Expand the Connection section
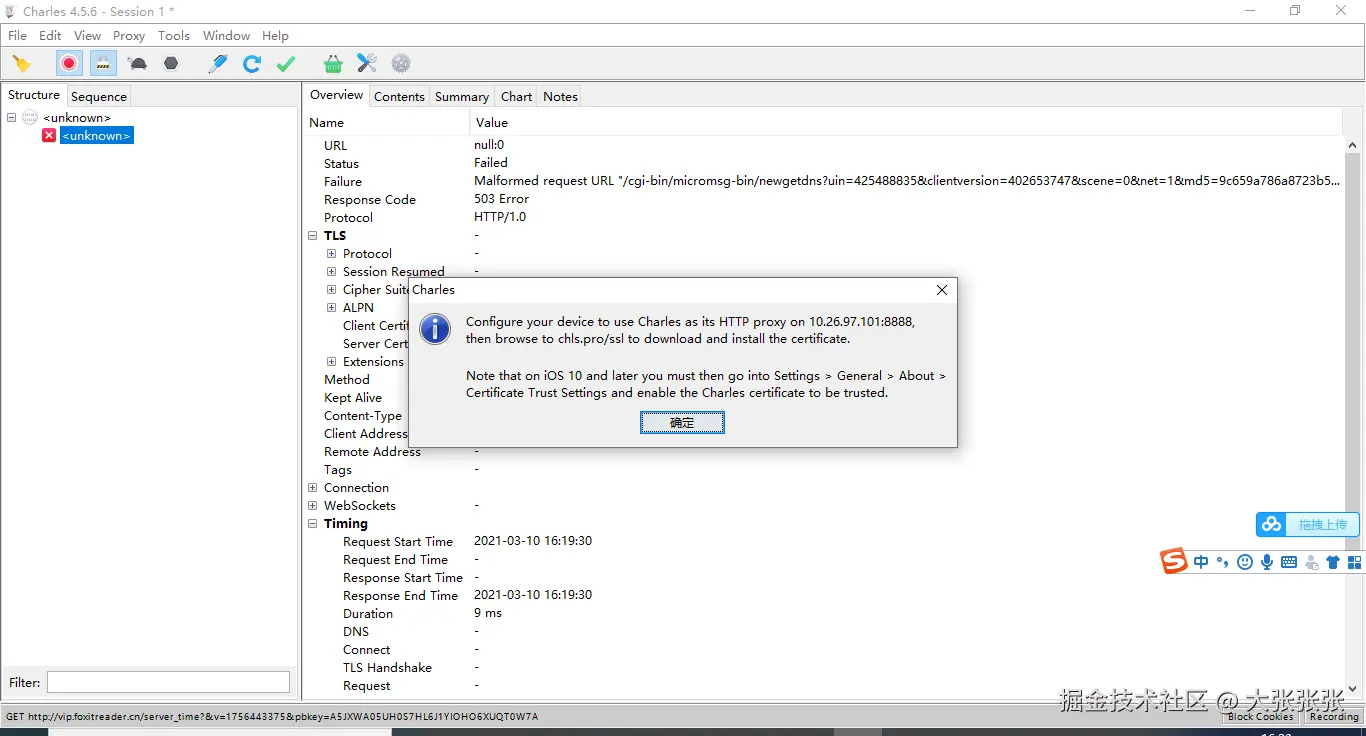The image size is (1366, 736). pos(313,488)
